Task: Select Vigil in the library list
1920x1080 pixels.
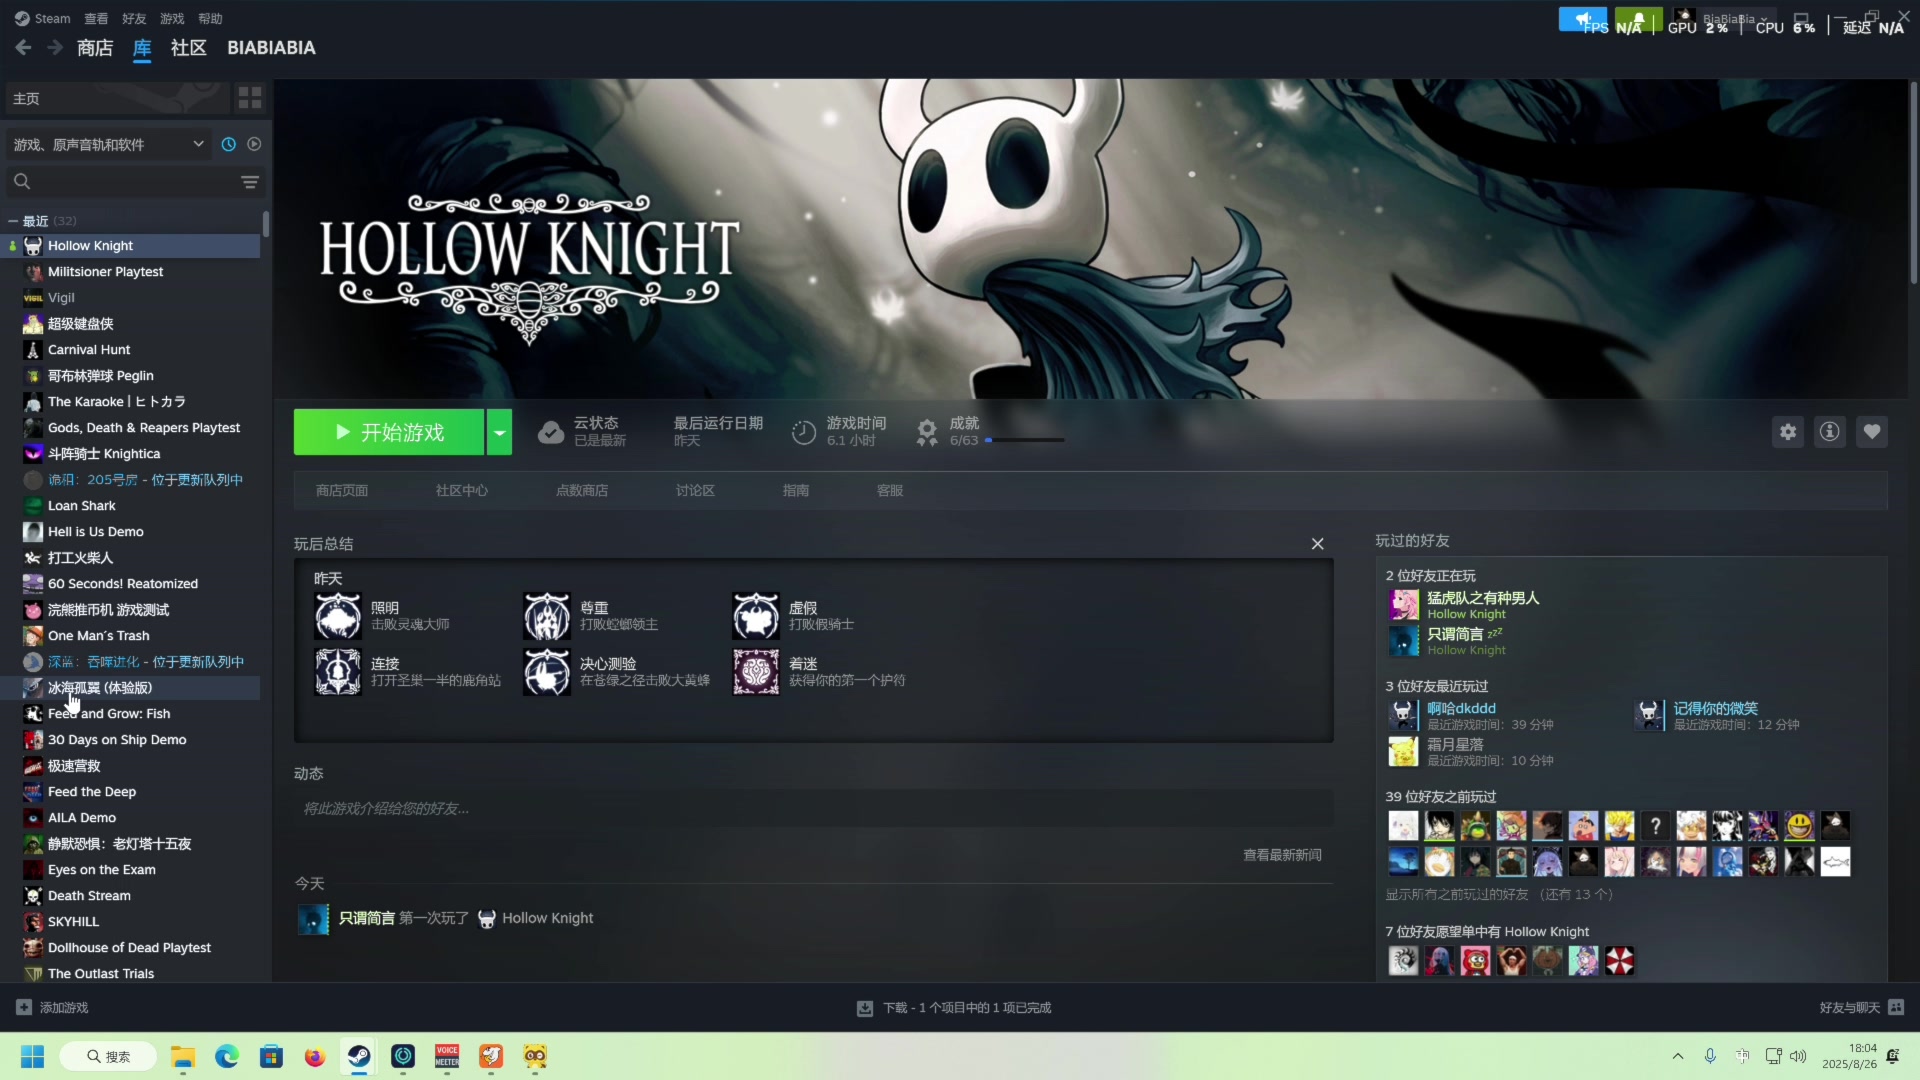Action: [130, 298]
